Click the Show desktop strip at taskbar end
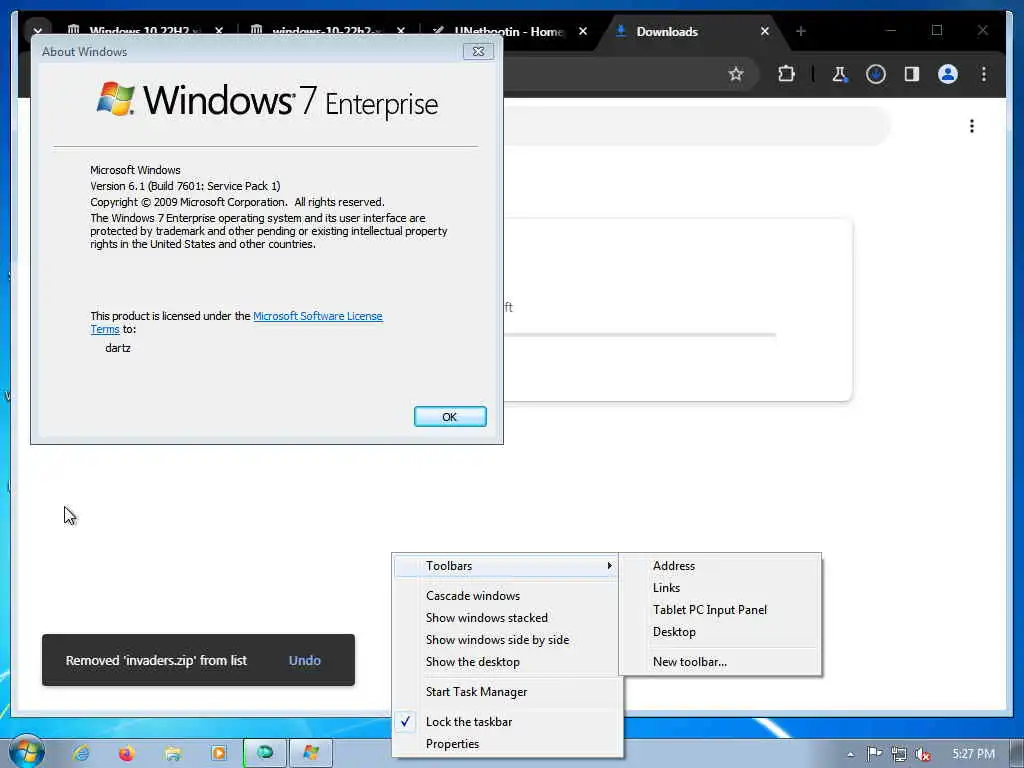Viewport: 1024px width, 768px height. (x=1017, y=753)
